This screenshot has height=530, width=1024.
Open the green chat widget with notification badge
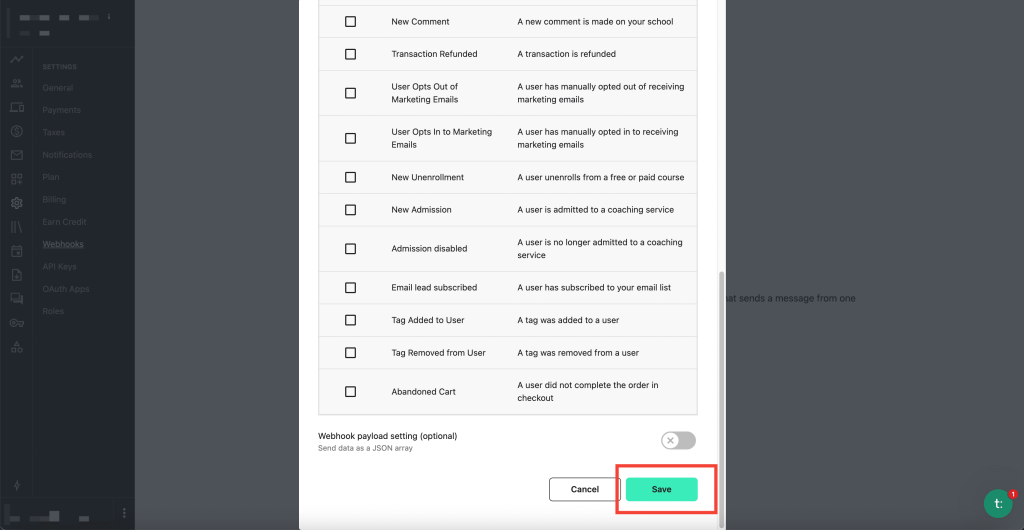[x=998, y=503]
